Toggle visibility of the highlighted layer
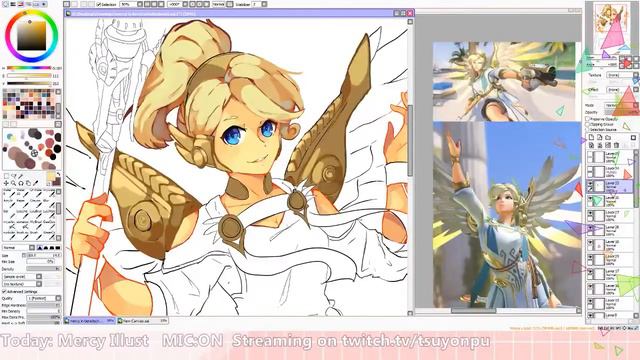Viewport: 640px width, 360px height. point(590,183)
